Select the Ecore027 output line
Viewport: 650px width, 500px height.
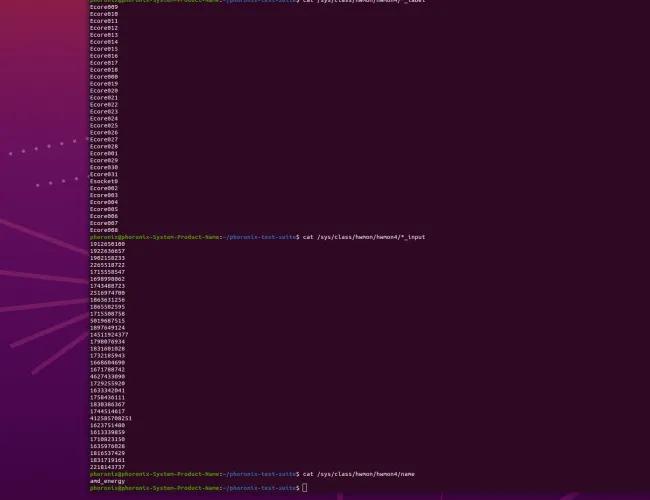[104, 140]
